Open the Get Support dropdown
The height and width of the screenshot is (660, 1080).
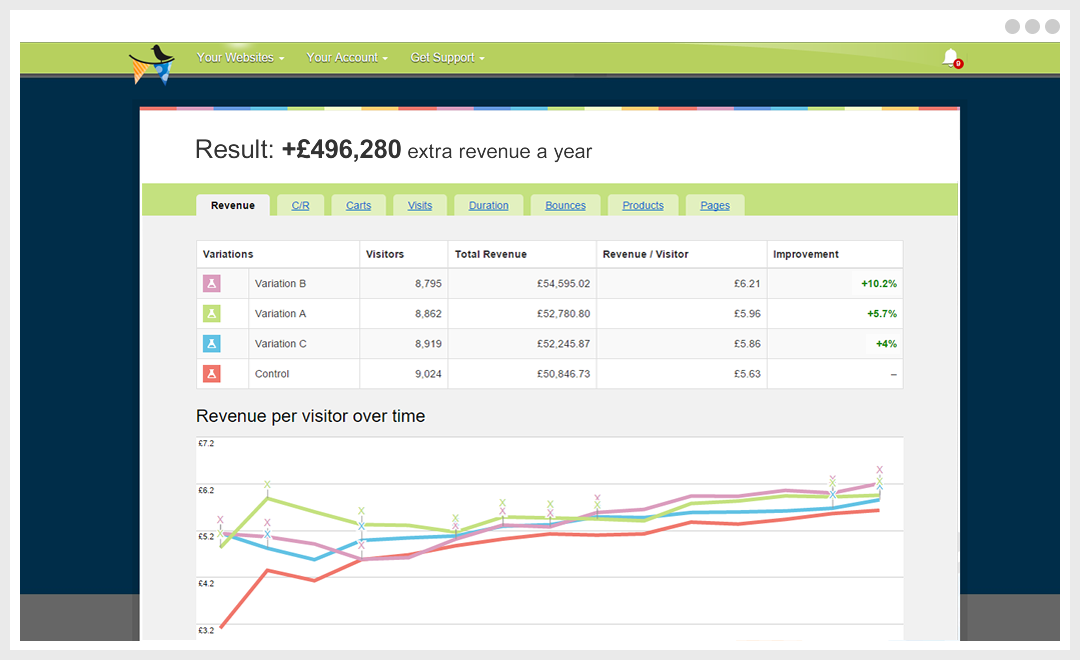(448, 58)
